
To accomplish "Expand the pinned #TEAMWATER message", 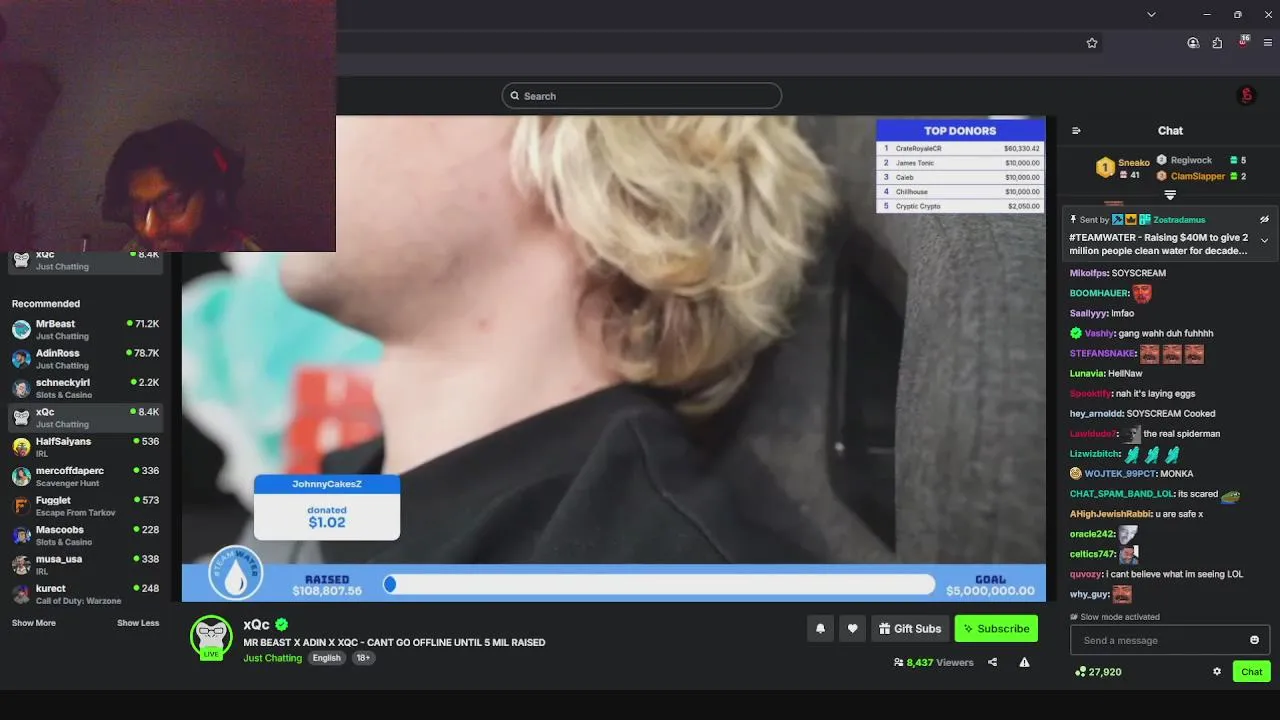I will (x=1264, y=240).
